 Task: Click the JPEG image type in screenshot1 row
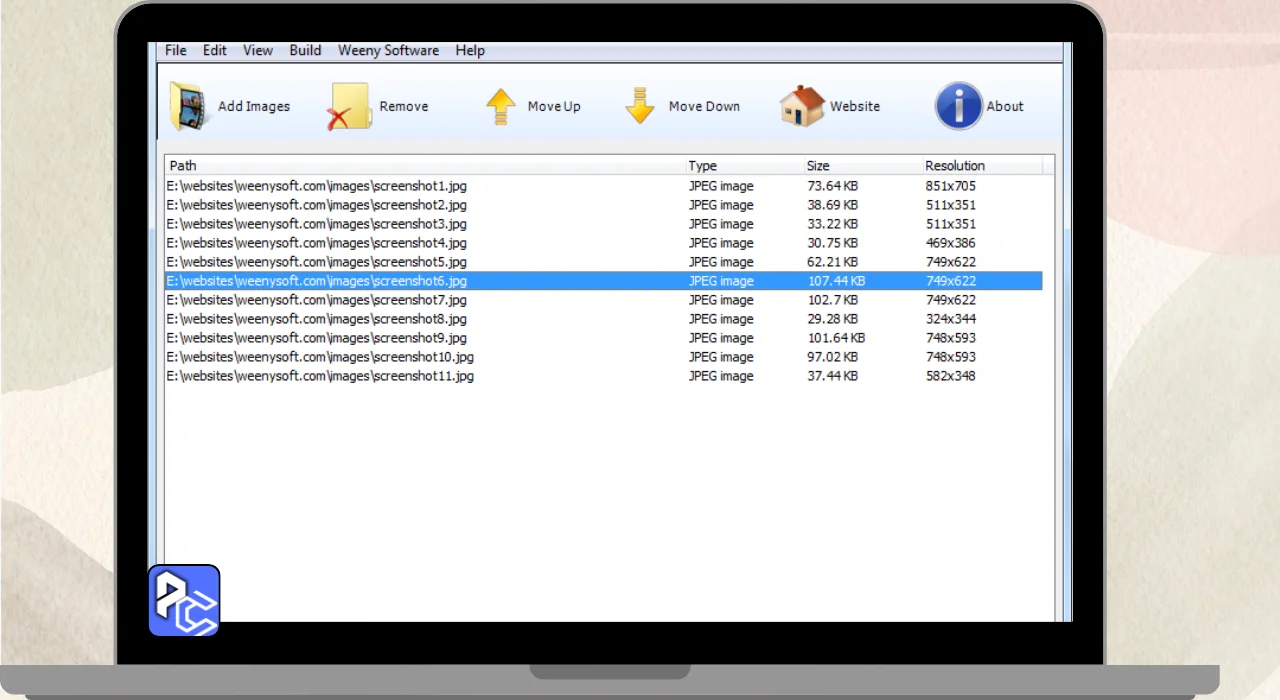point(721,186)
